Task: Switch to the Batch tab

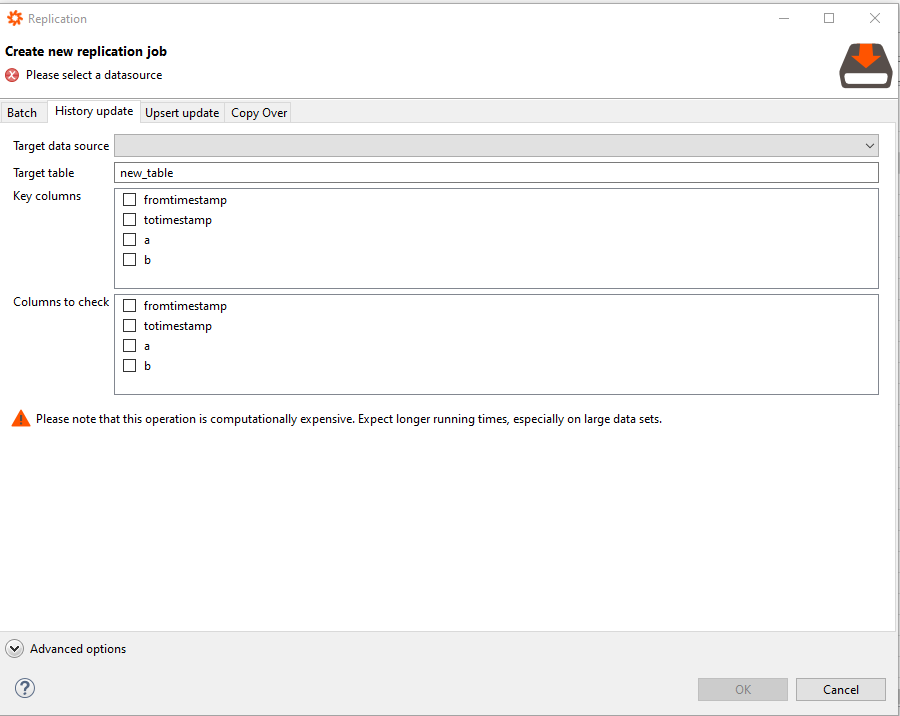Action: pyautogui.click(x=22, y=113)
